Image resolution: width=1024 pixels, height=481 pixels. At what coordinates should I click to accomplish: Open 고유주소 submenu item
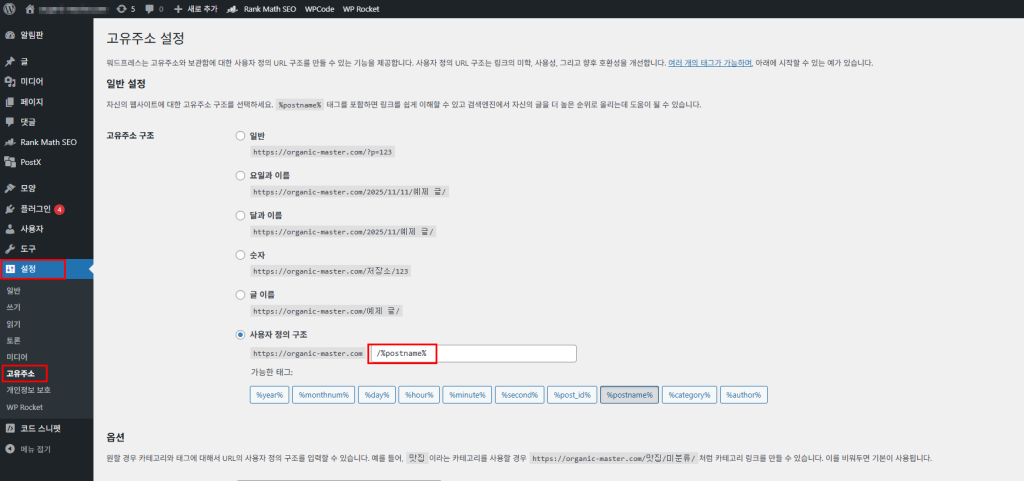[x=20, y=374]
